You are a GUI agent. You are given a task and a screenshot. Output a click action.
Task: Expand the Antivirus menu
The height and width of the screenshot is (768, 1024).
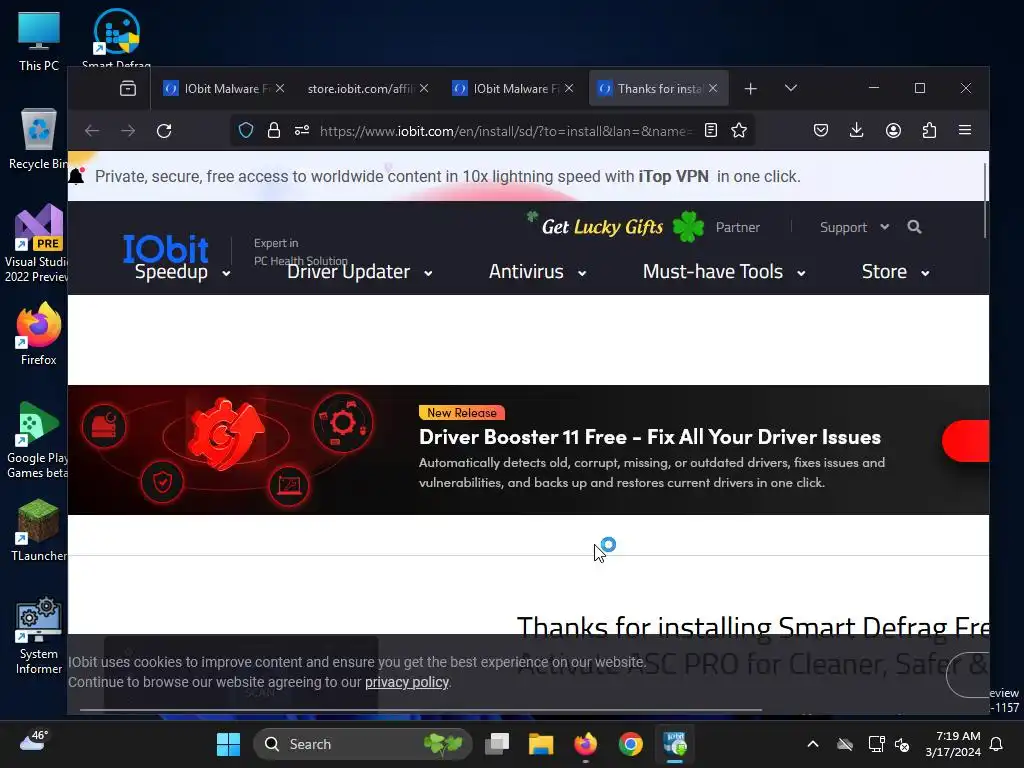click(537, 272)
